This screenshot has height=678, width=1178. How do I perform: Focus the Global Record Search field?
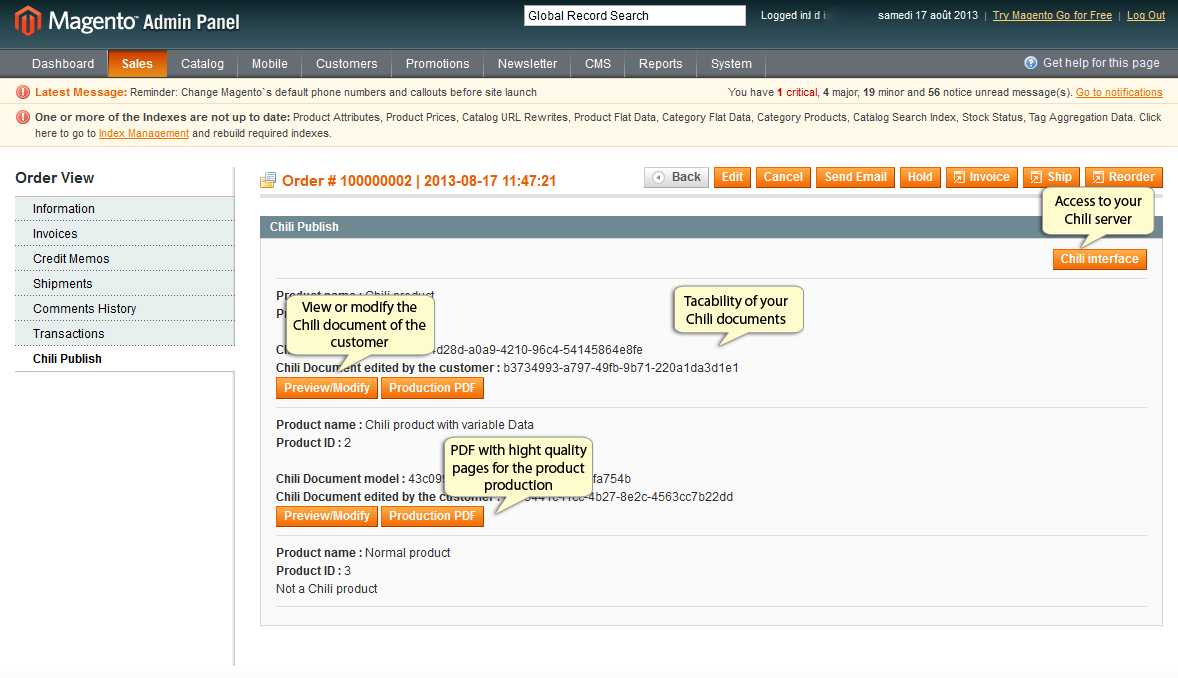[635, 16]
